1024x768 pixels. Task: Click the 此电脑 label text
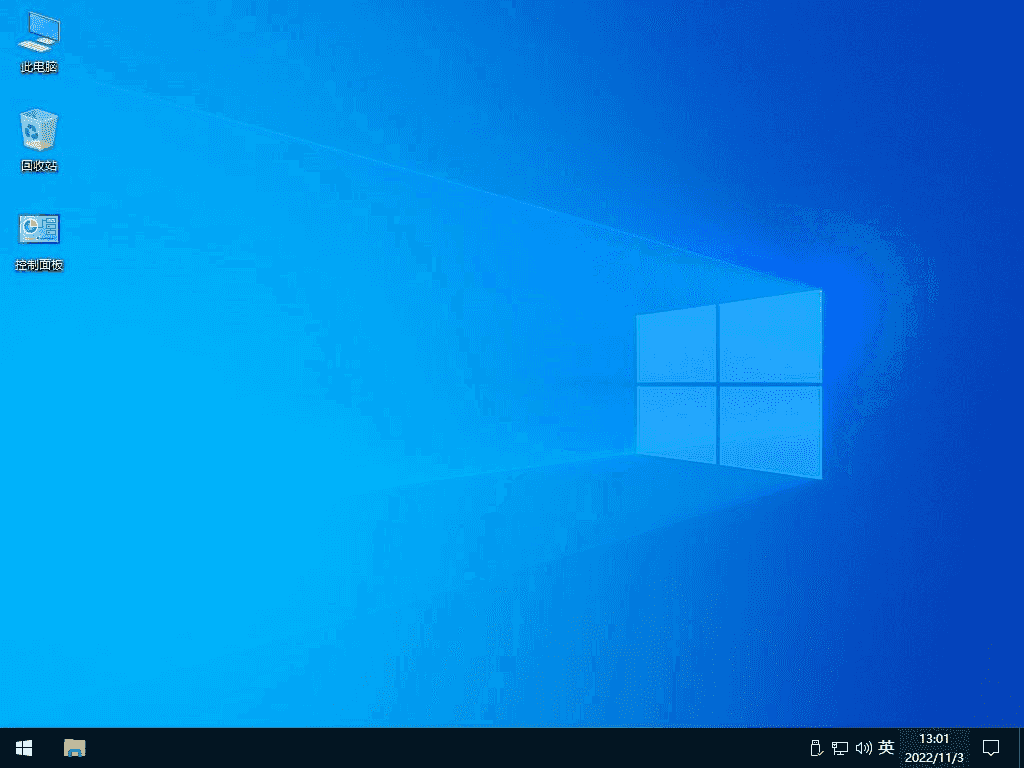[38, 68]
